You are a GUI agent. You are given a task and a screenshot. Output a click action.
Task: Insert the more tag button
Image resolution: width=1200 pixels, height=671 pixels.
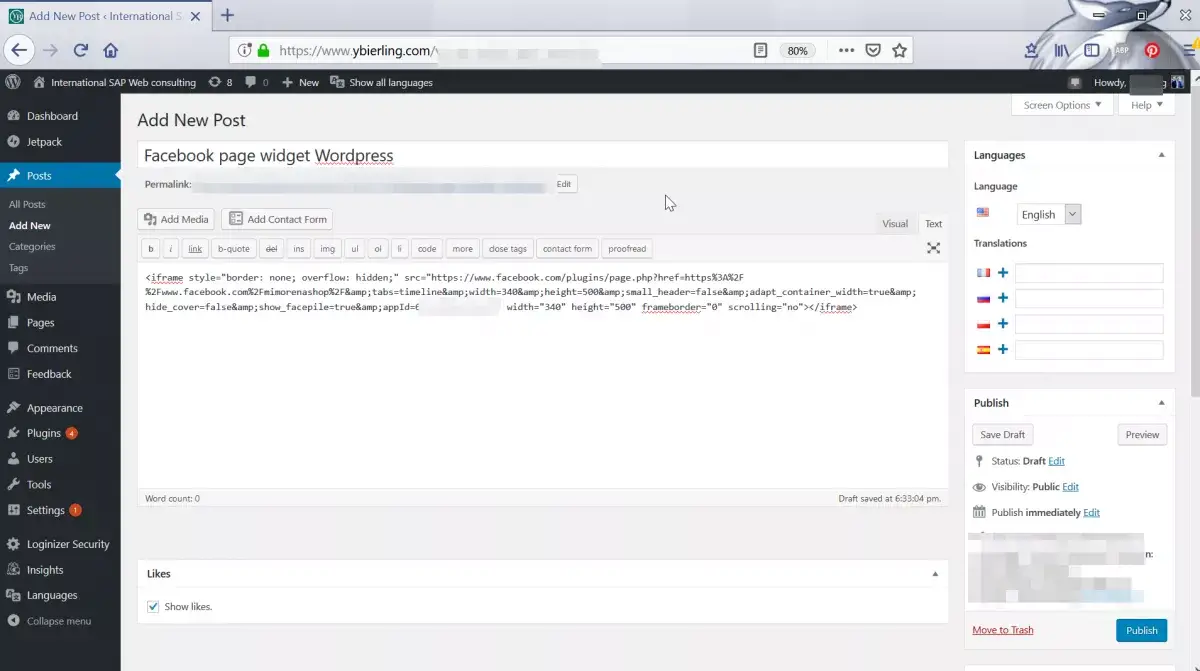point(462,249)
